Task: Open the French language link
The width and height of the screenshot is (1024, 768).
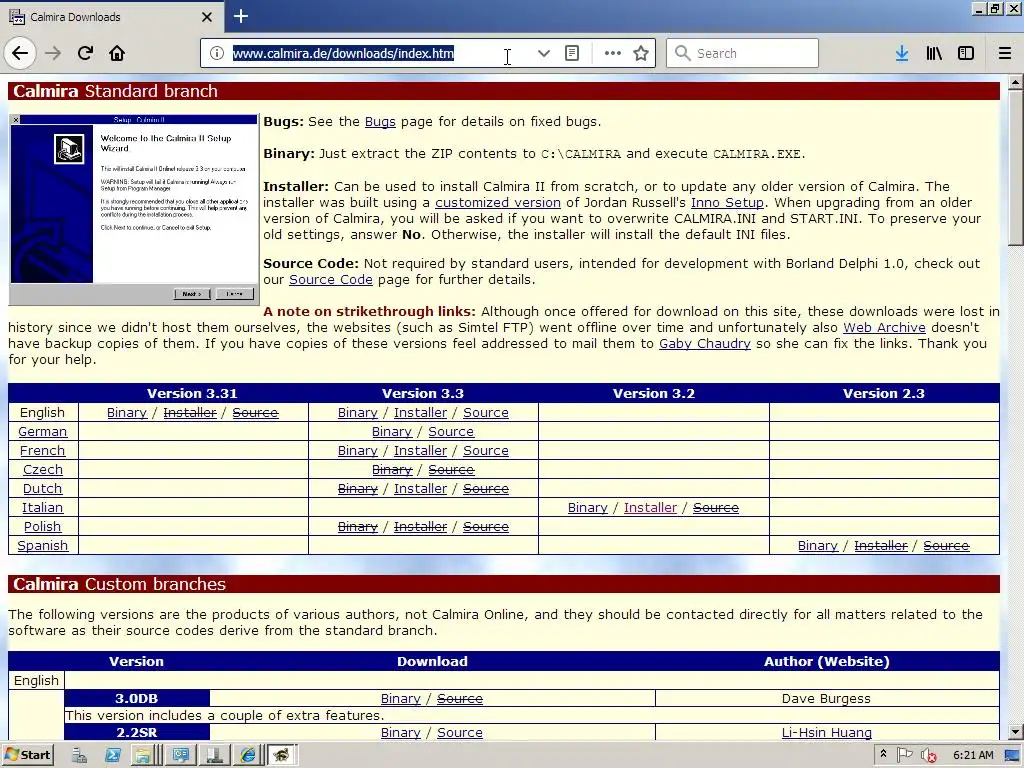Action: (42, 451)
